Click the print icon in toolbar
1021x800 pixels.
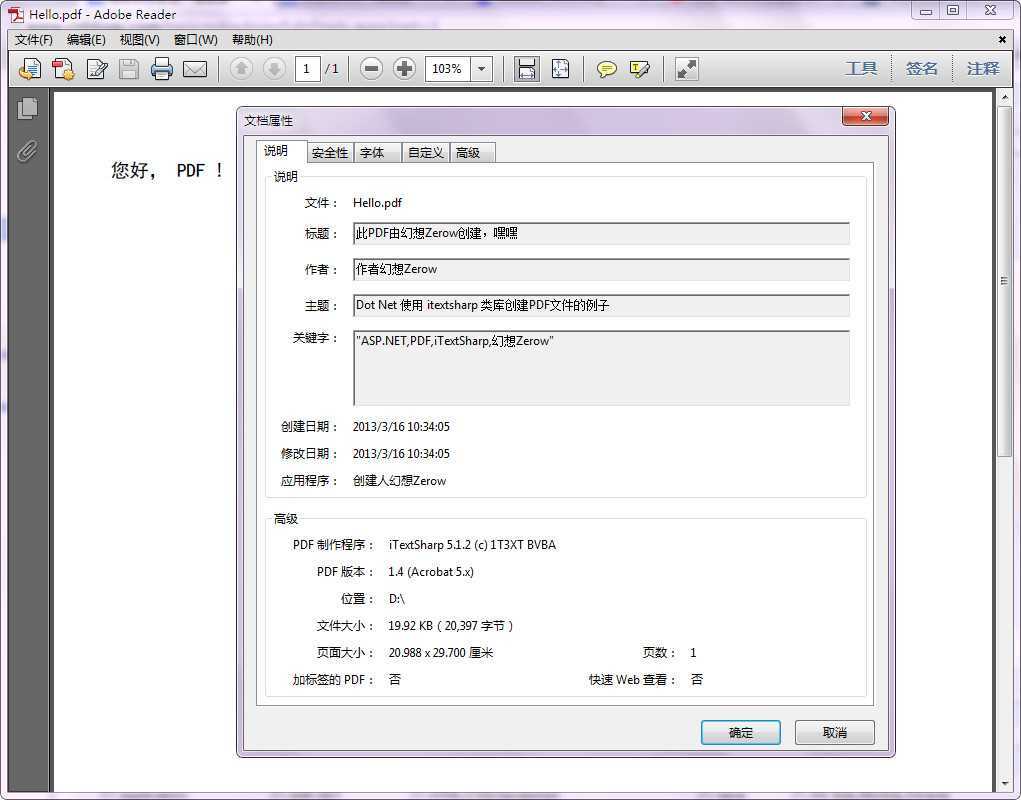161,68
